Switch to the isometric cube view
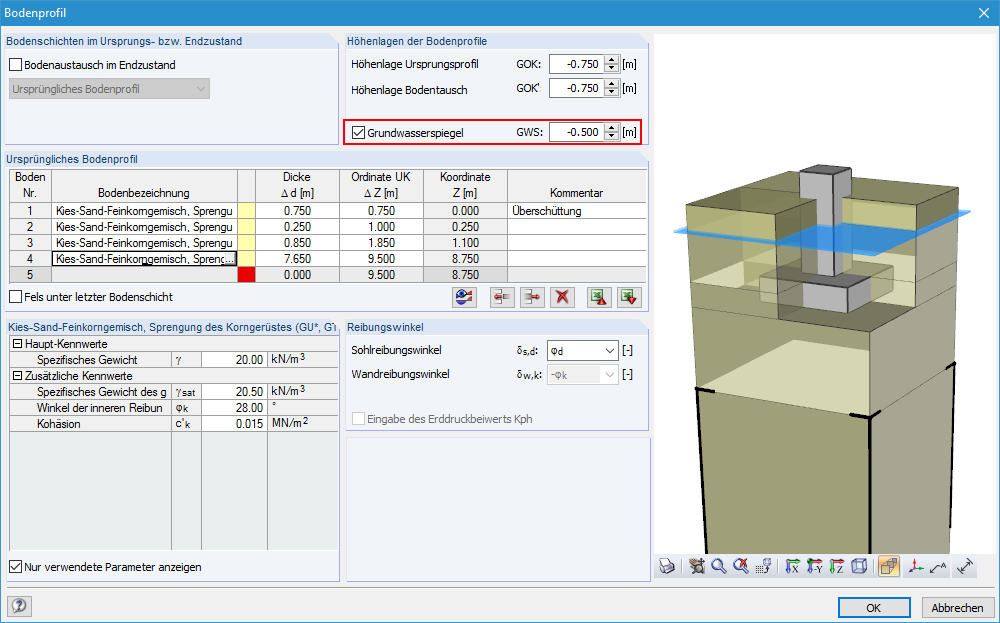1000x623 pixels. [859, 566]
